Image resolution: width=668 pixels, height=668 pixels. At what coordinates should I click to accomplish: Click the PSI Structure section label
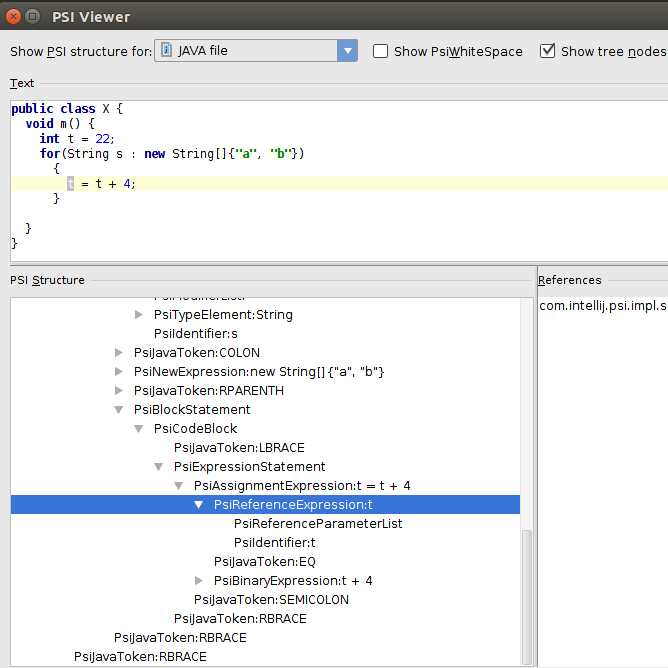click(x=47, y=280)
